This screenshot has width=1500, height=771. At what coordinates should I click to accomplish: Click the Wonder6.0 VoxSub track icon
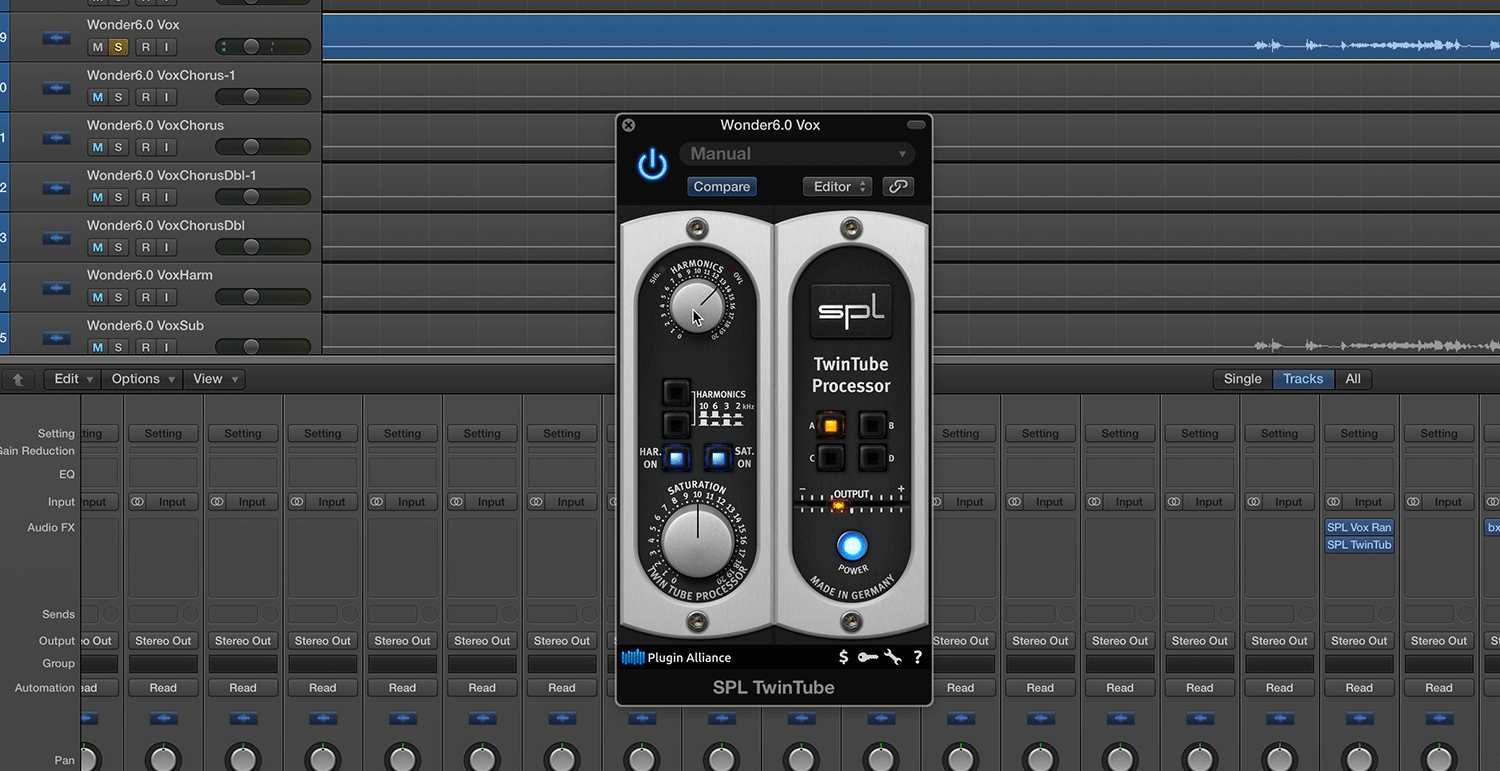tap(56, 339)
